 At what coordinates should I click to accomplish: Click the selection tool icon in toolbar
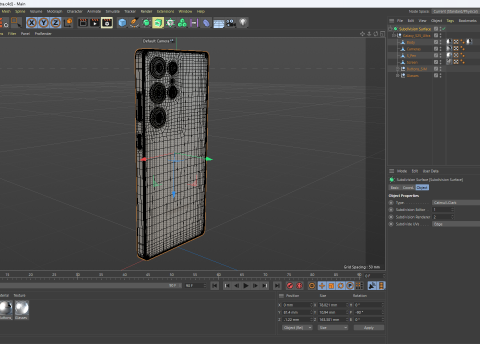tap(16, 23)
